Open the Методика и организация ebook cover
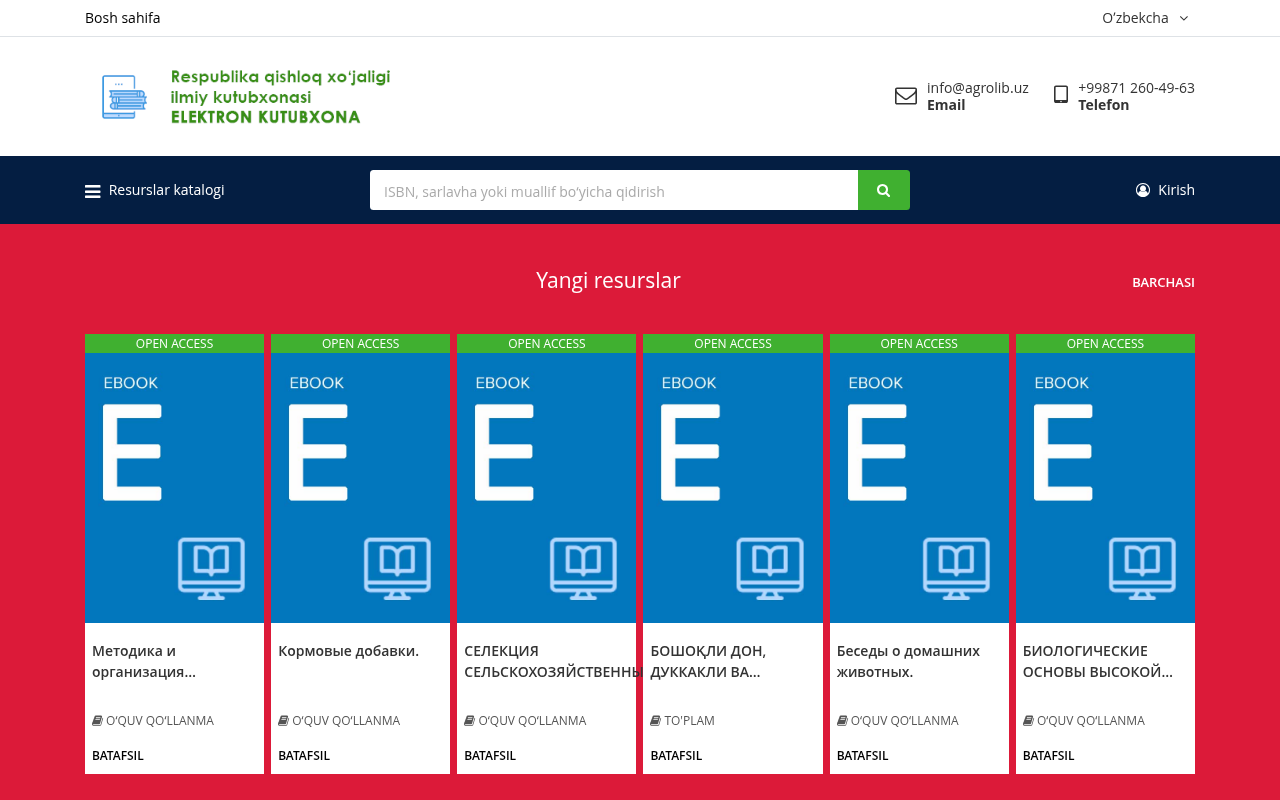Viewport: 1280px width, 800px height. (174, 488)
